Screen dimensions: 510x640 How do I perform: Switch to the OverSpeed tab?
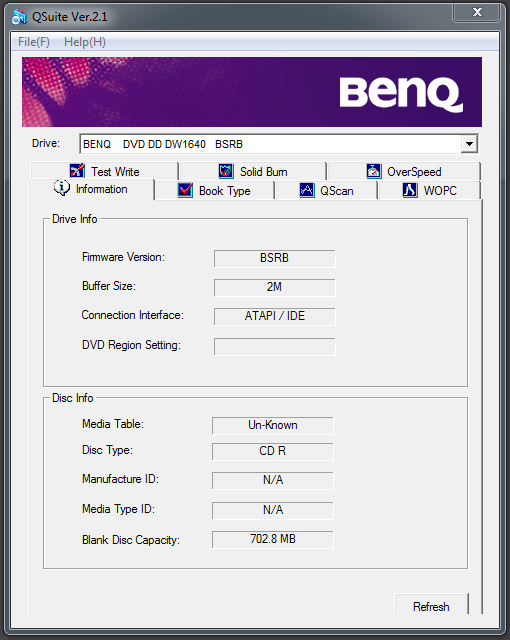pyautogui.click(x=404, y=171)
